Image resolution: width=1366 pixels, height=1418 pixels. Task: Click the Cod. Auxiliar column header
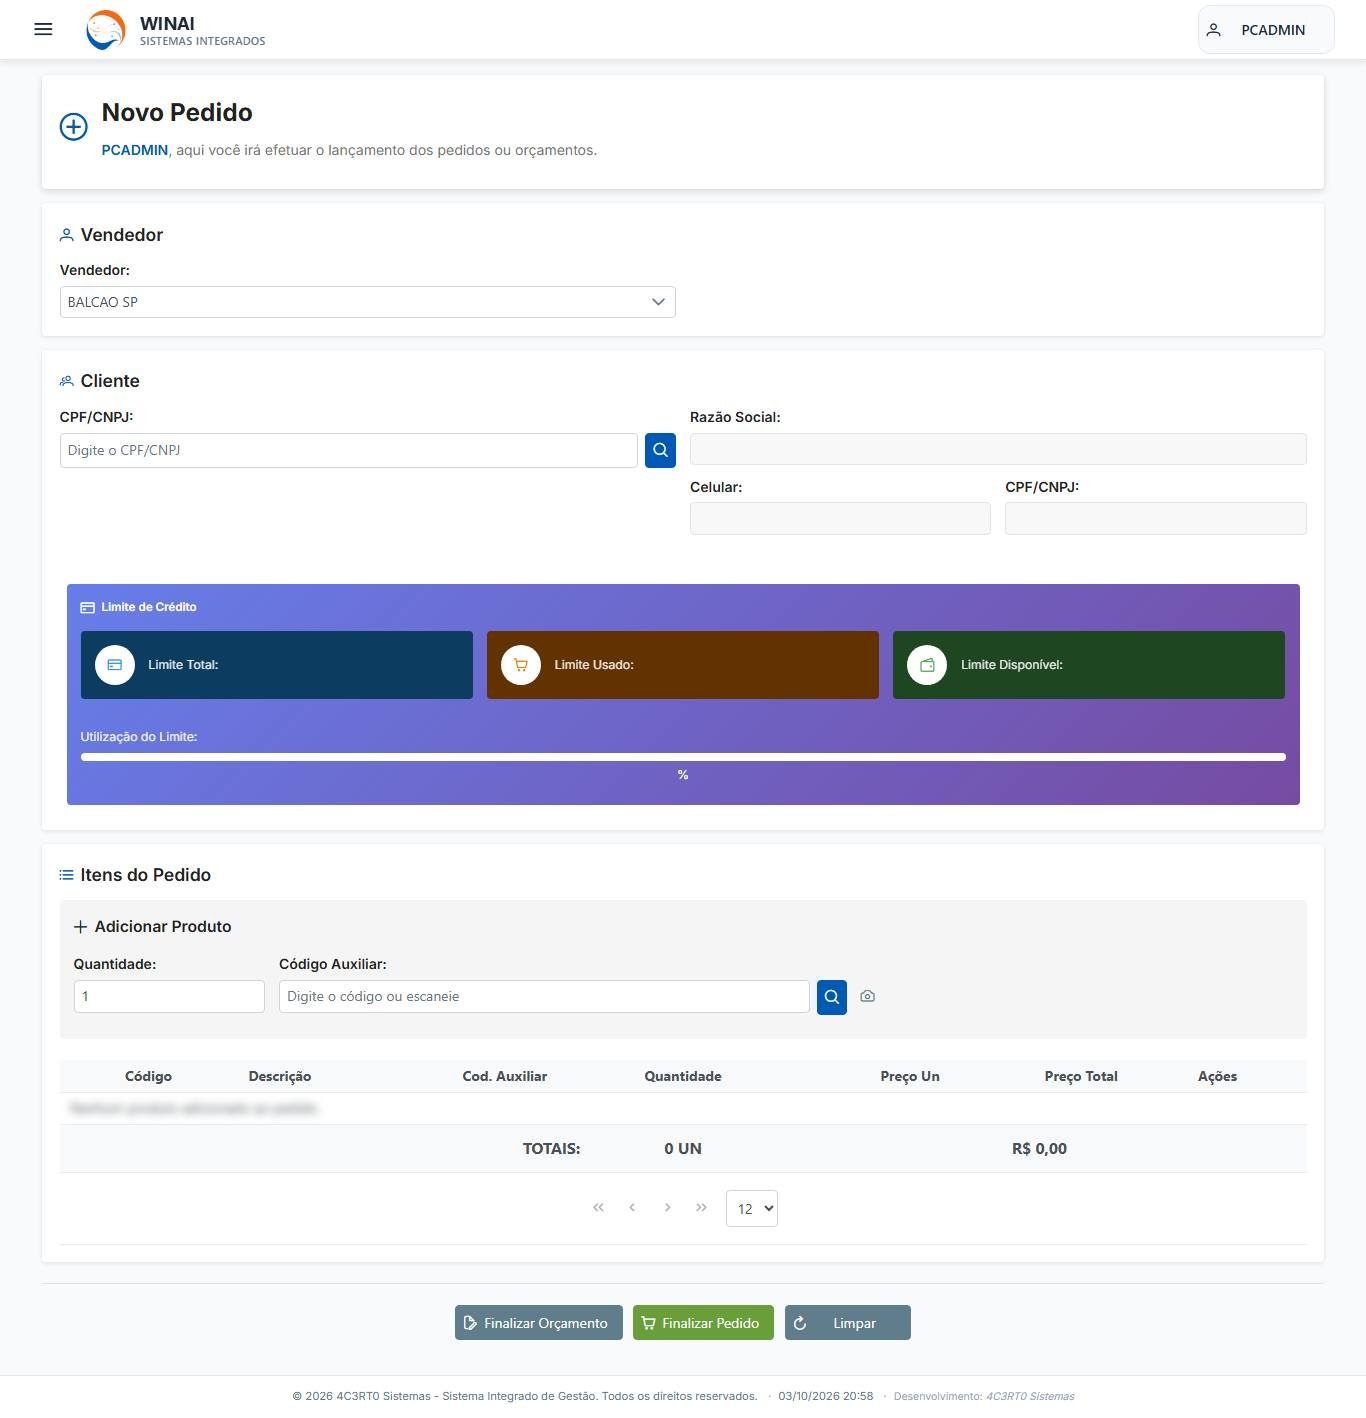505,1077
